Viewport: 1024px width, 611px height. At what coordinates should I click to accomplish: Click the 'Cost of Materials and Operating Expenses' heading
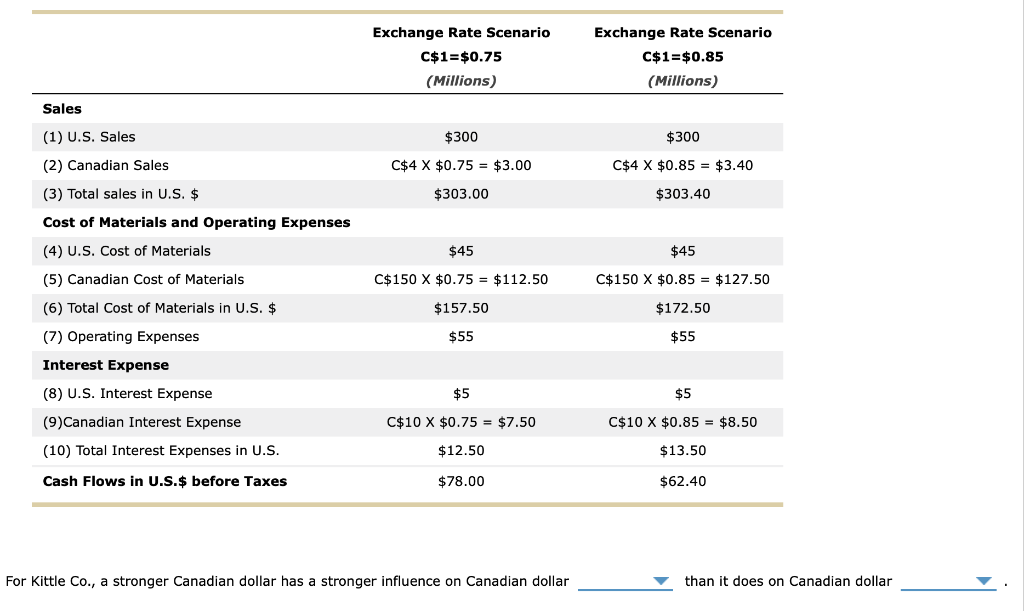click(197, 222)
